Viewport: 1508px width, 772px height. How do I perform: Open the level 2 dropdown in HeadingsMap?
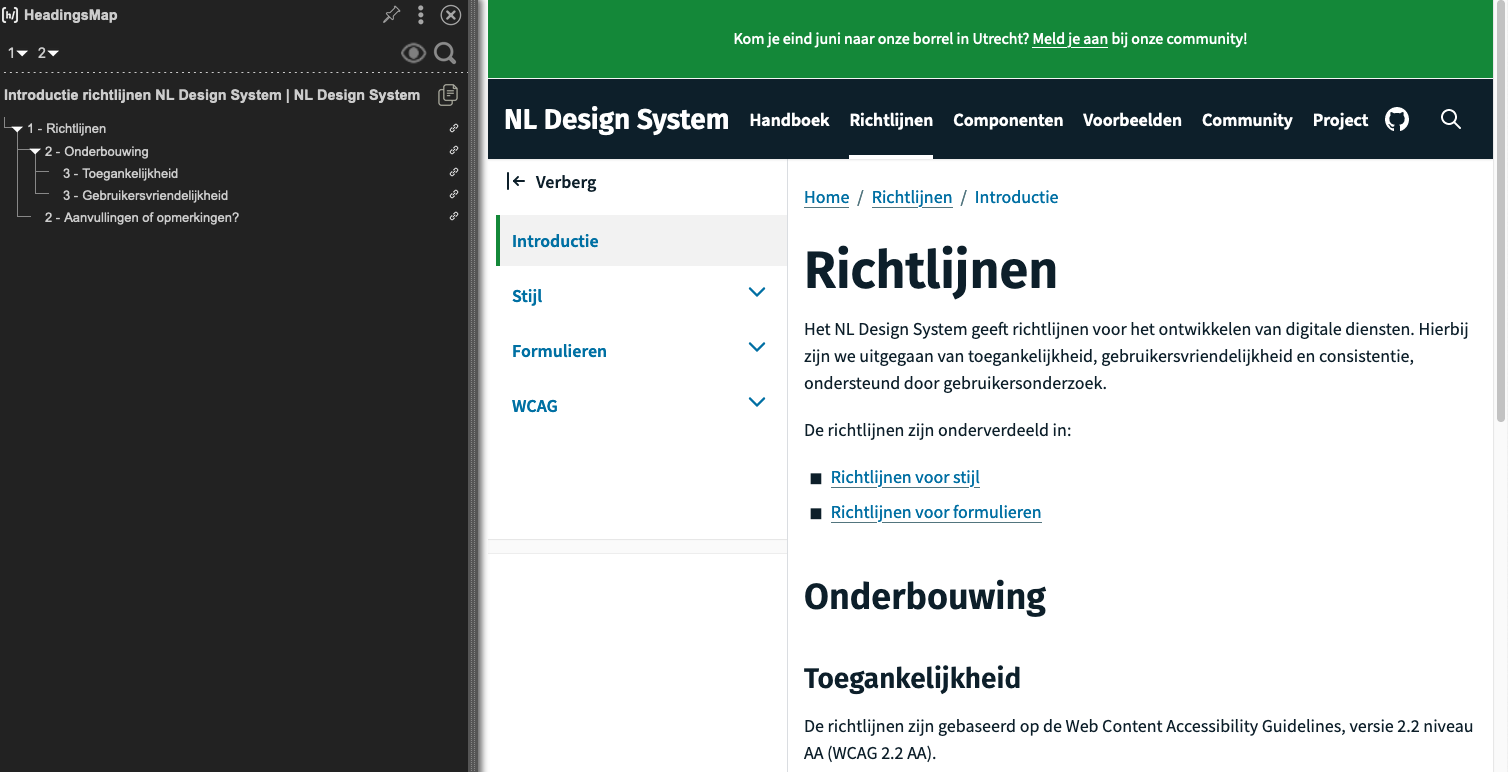48,53
